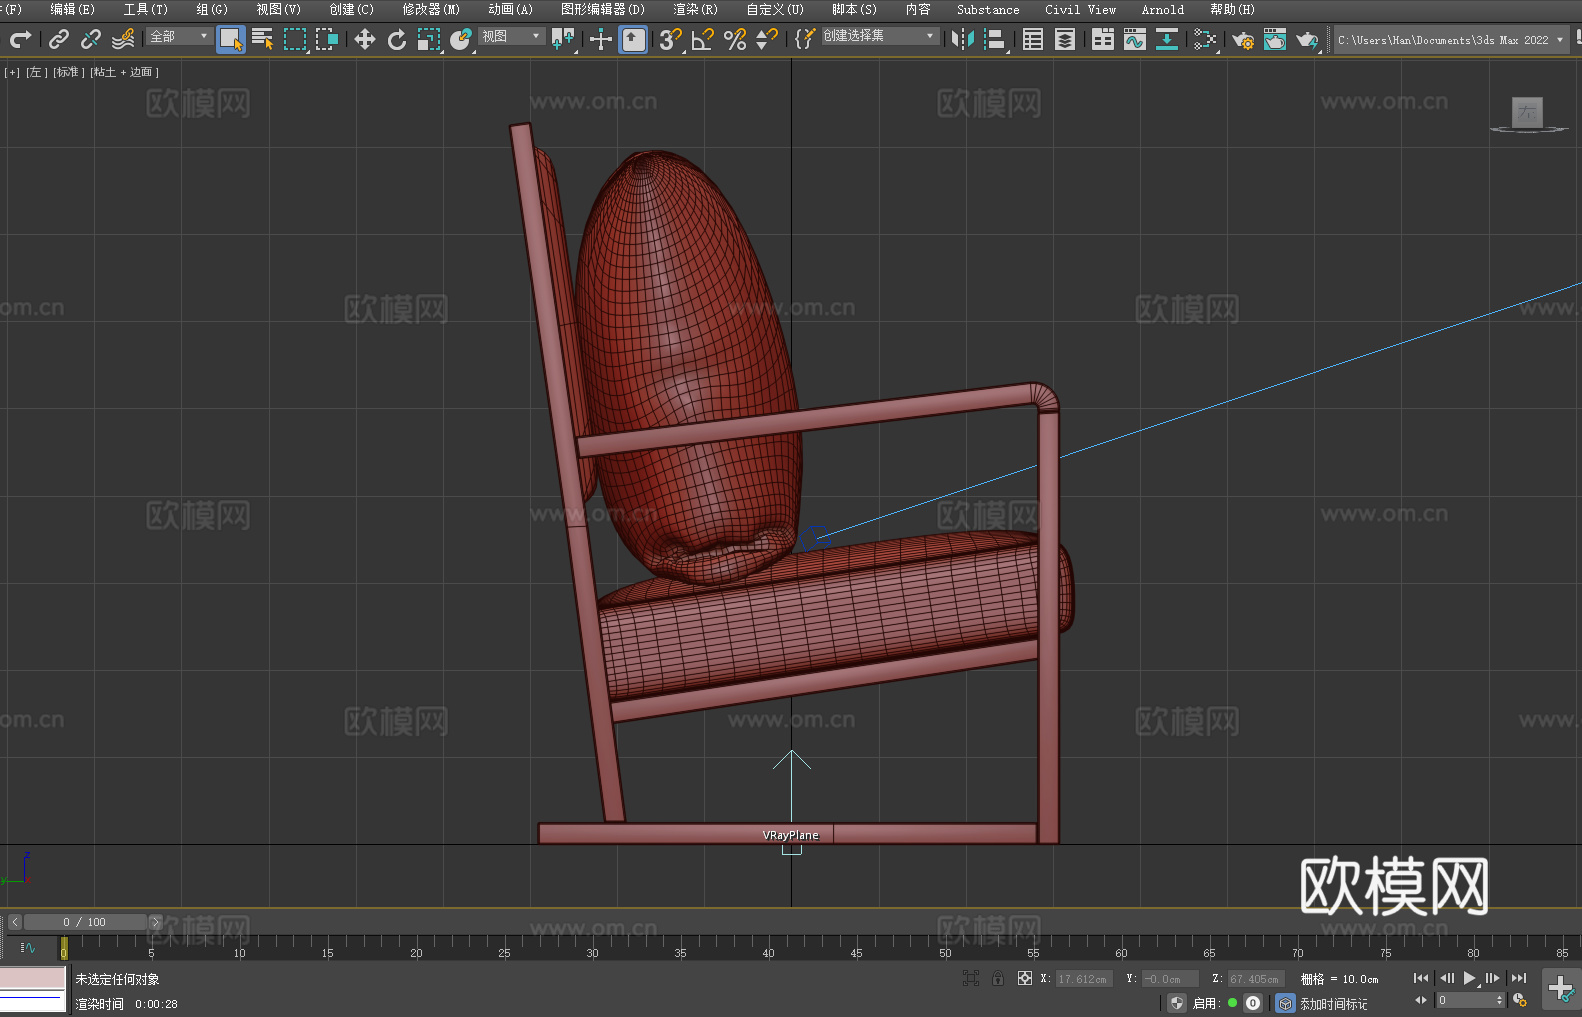Click time slider previous frame arrow

pos(14,922)
